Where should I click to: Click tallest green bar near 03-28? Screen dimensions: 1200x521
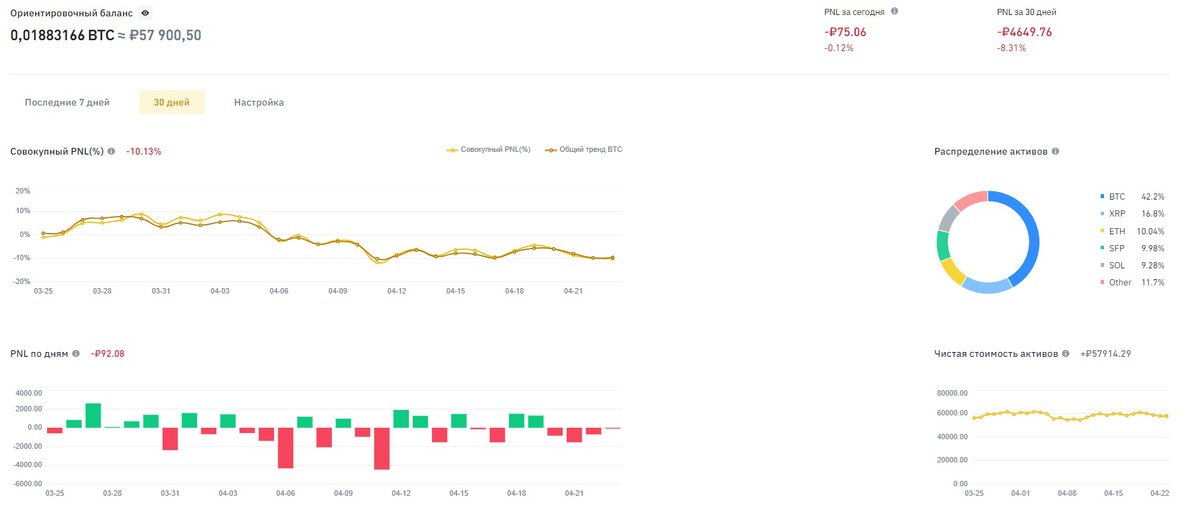point(93,415)
